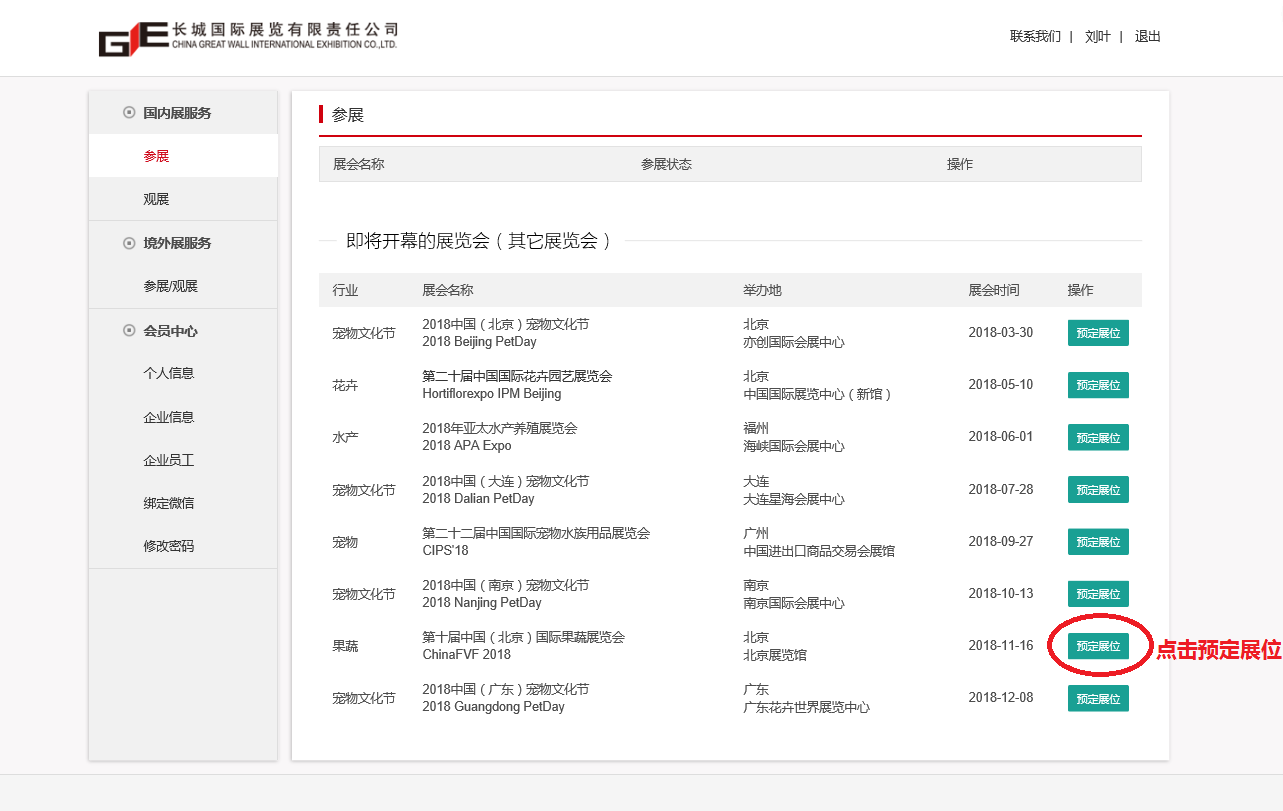Click venue 亦创国际会展中心

click(794, 342)
